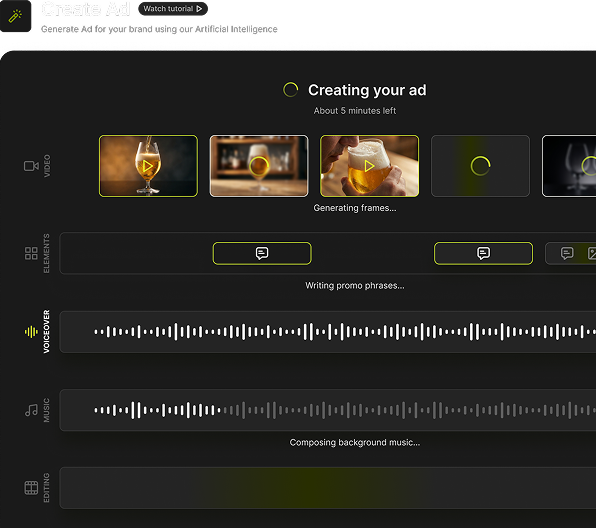The image size is (596, 528).
Task: Click the Music note icon
Action: (x=31, y=410)
